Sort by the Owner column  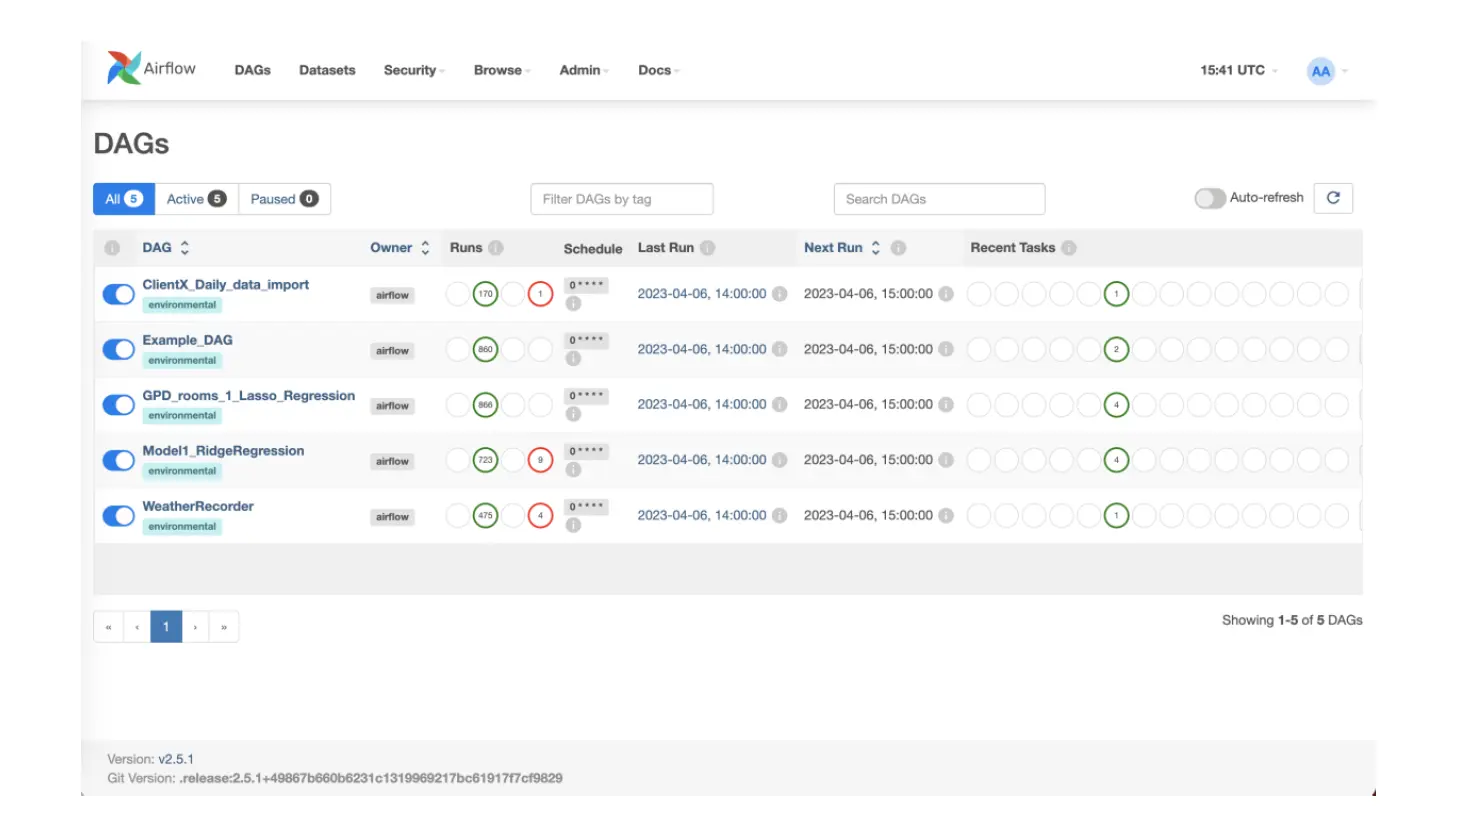400,247
